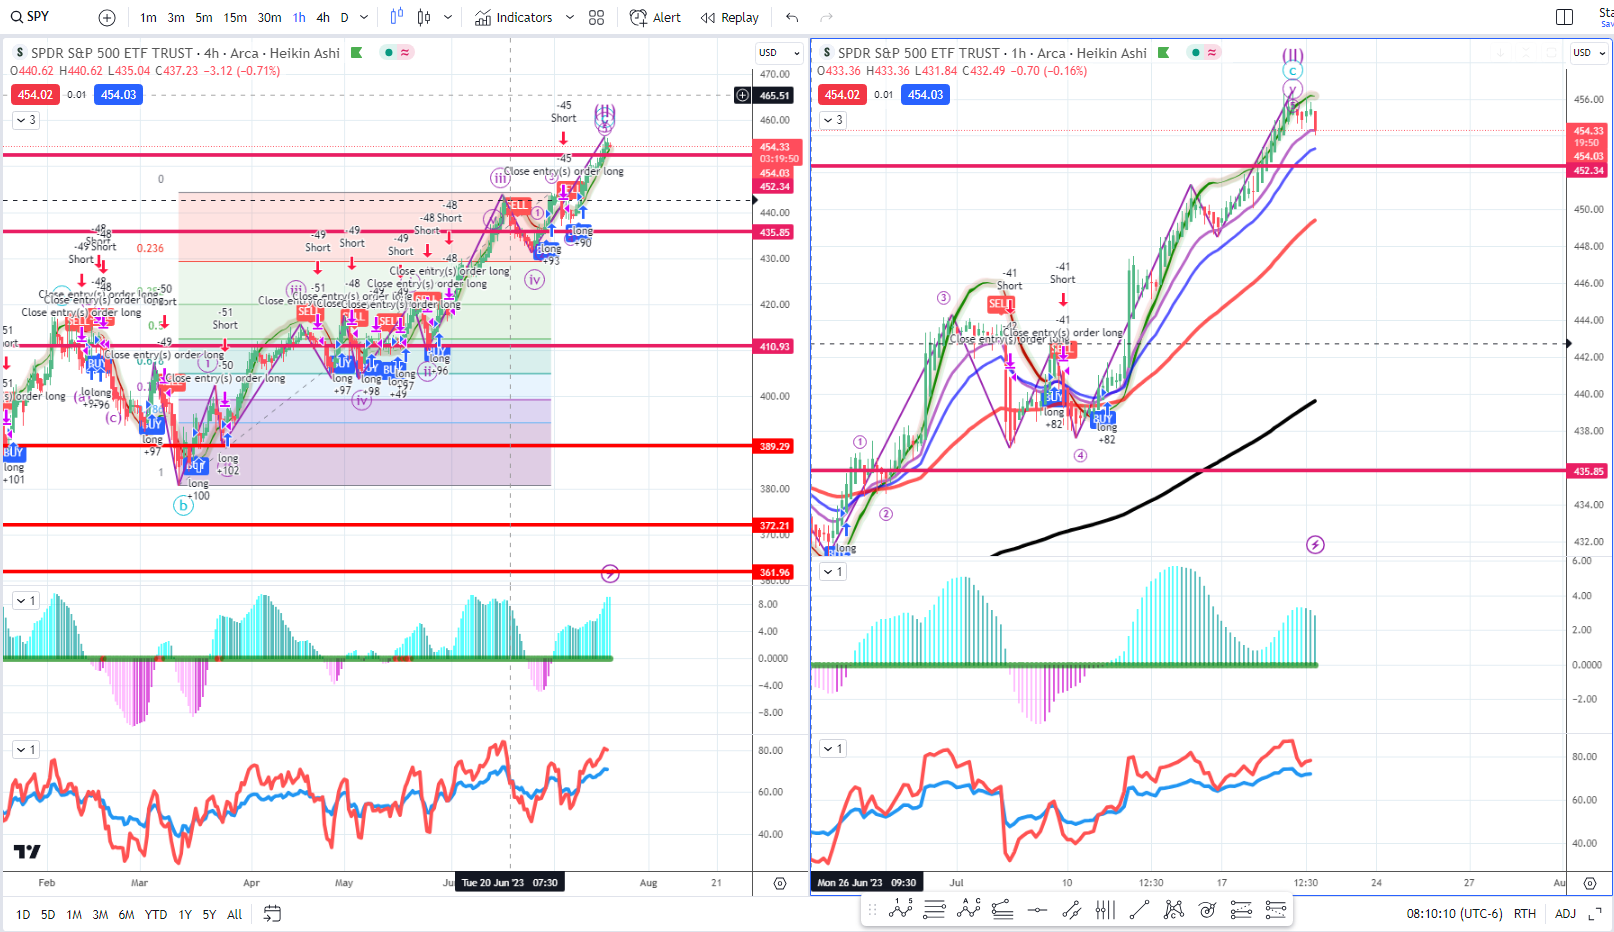Open the layout setup icon
1614x932 pixels.
click(1565, 17)
